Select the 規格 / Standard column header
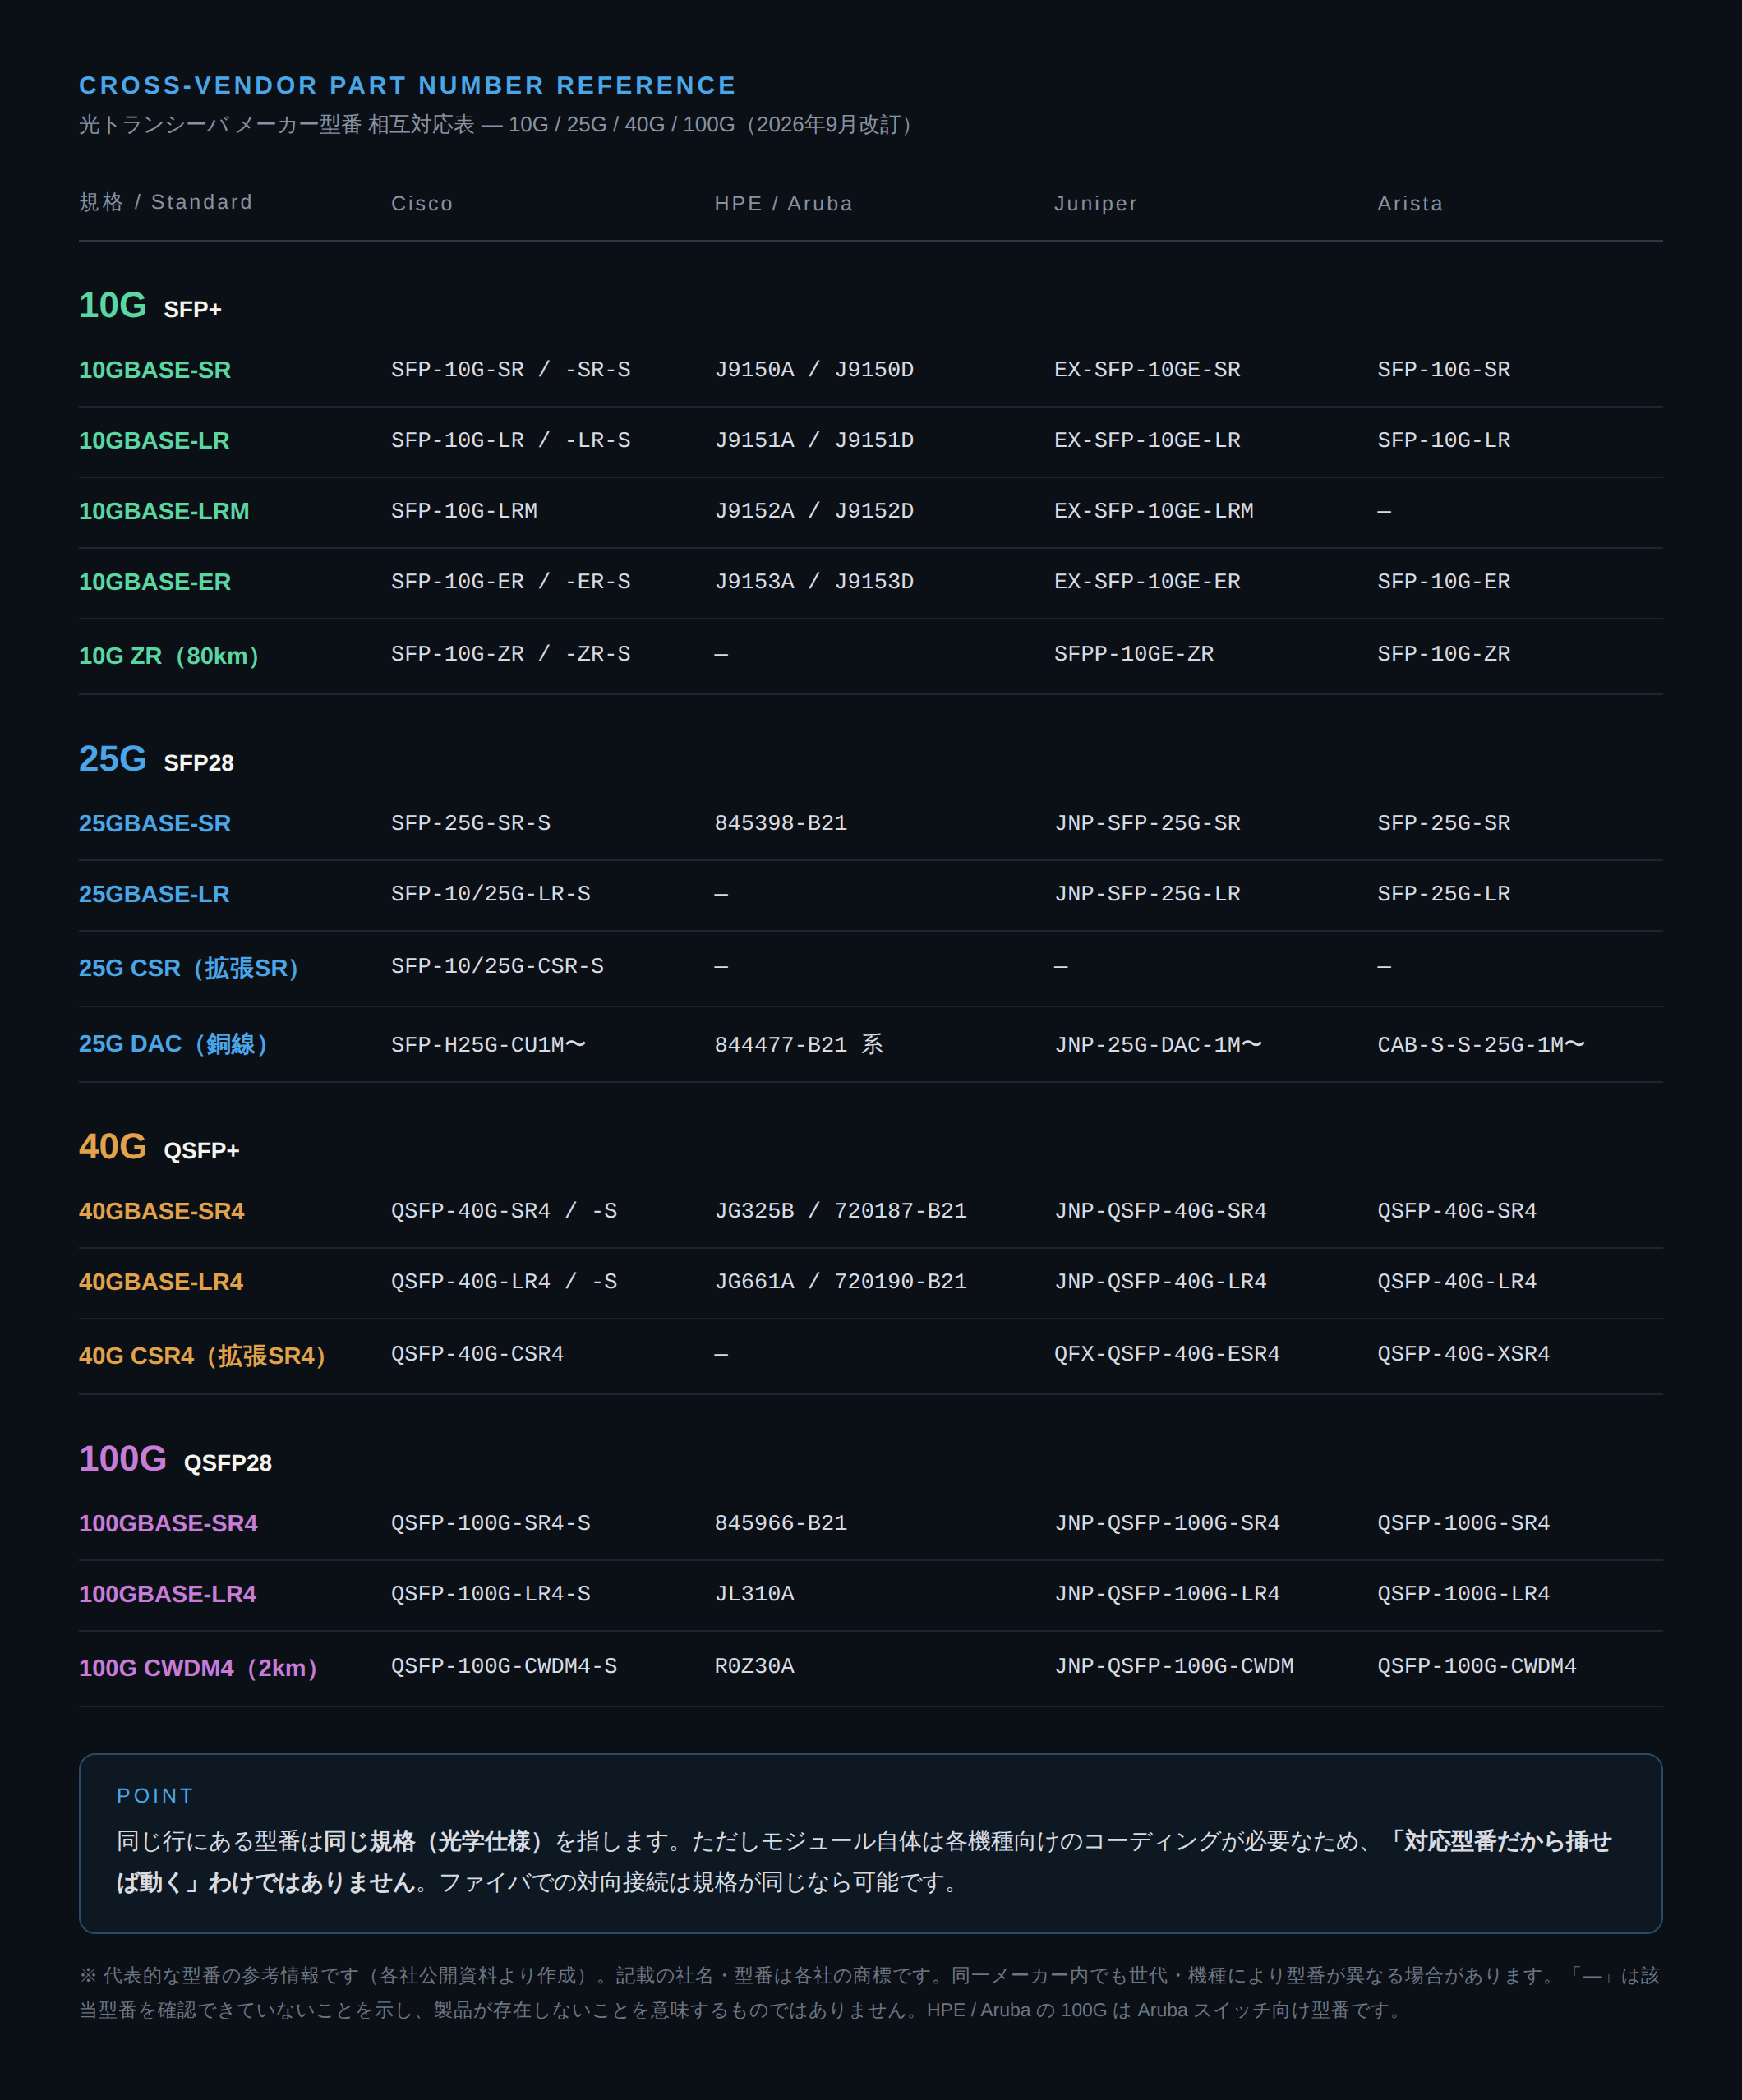 pyautogui.click(x=166, y=202)
